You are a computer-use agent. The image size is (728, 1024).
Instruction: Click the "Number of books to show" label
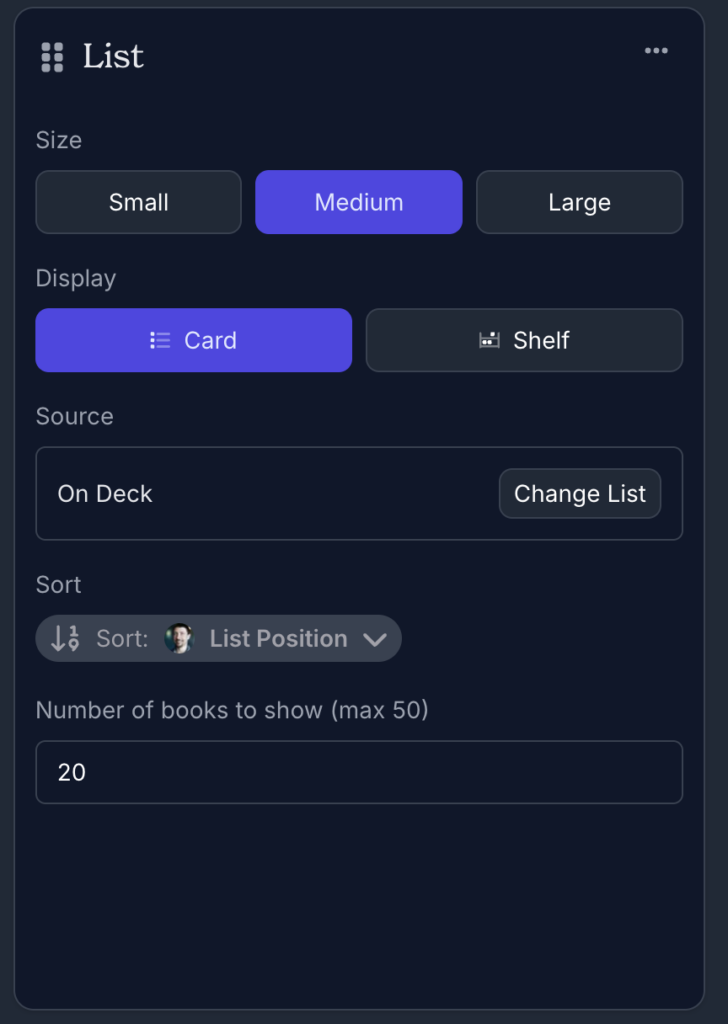coord(232,710)
